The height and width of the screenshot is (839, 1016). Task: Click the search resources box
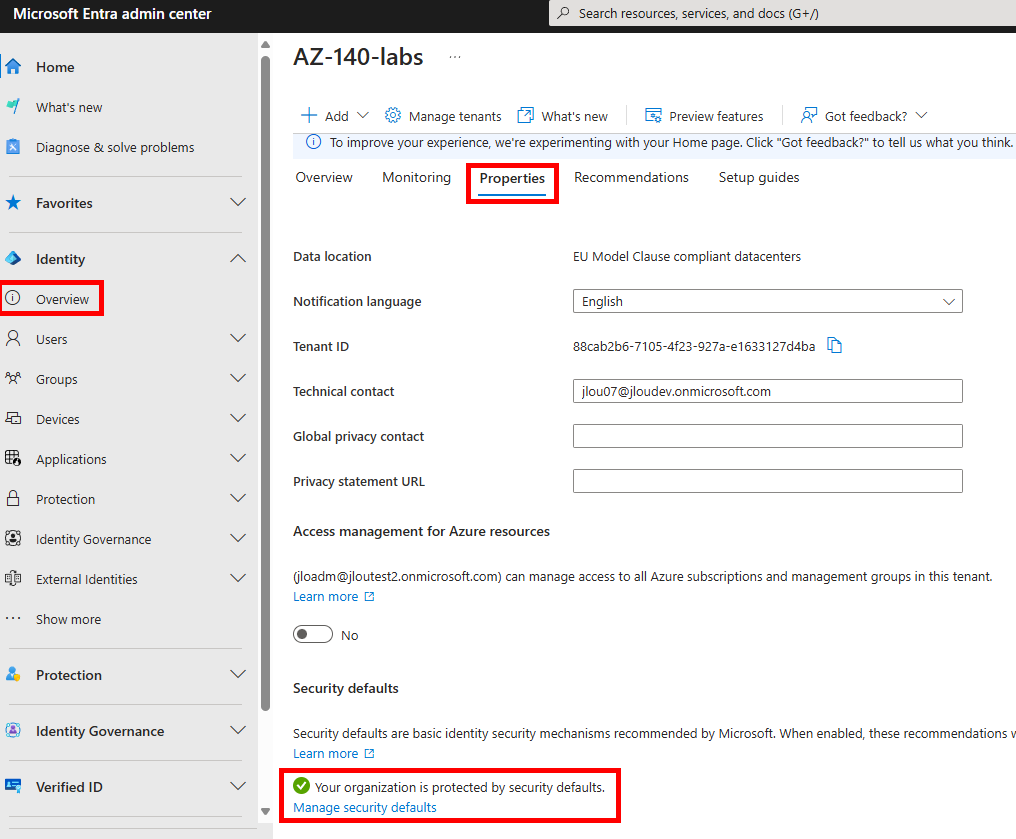782,13
